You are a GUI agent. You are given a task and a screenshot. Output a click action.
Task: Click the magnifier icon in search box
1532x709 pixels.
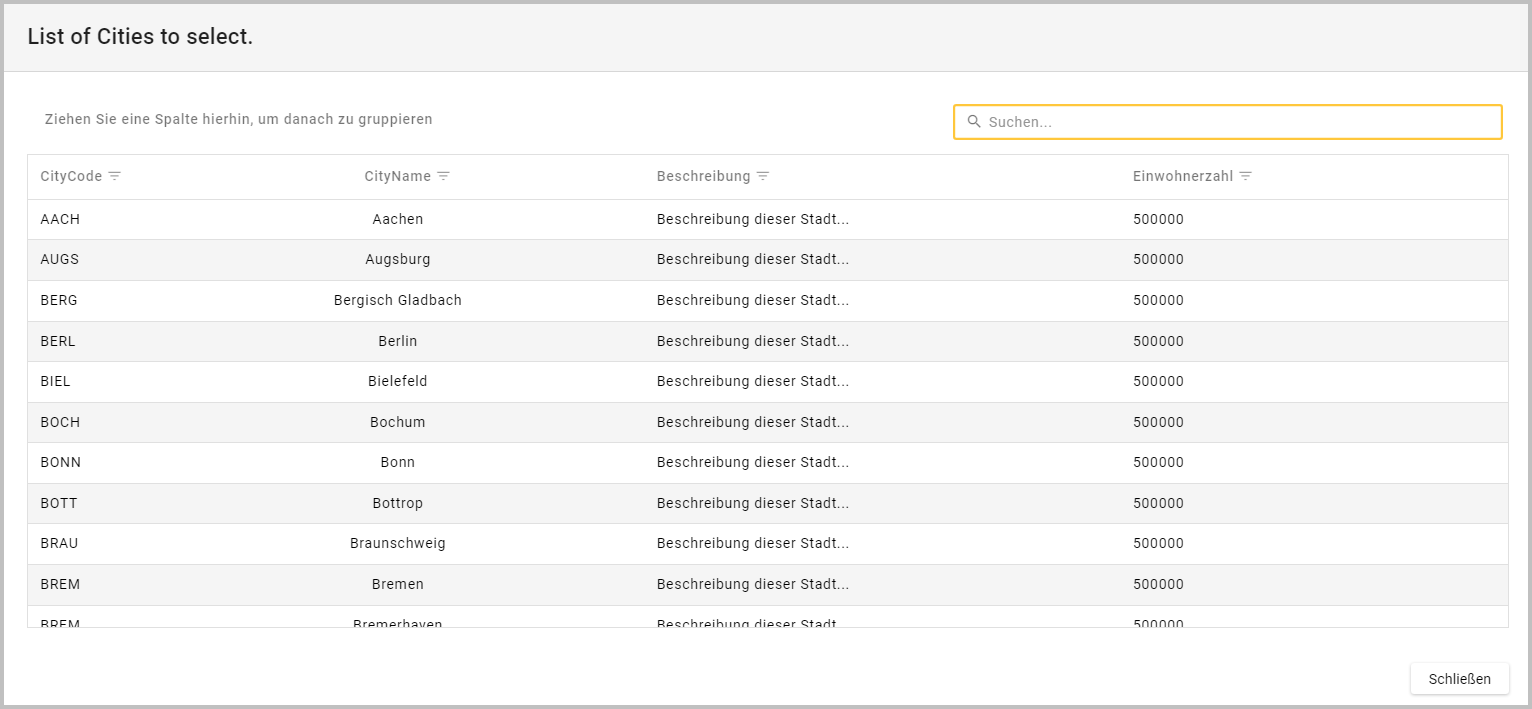[x=974, y=122]
